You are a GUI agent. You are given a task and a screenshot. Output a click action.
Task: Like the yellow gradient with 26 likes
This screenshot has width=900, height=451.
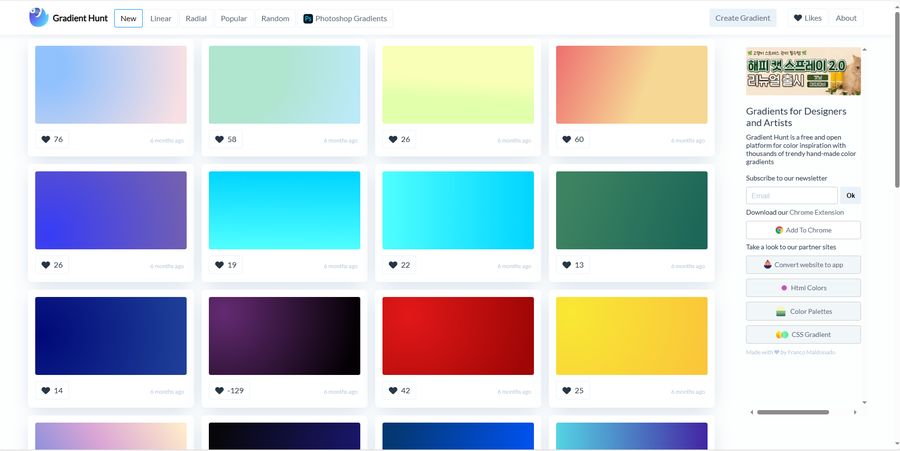399,139
